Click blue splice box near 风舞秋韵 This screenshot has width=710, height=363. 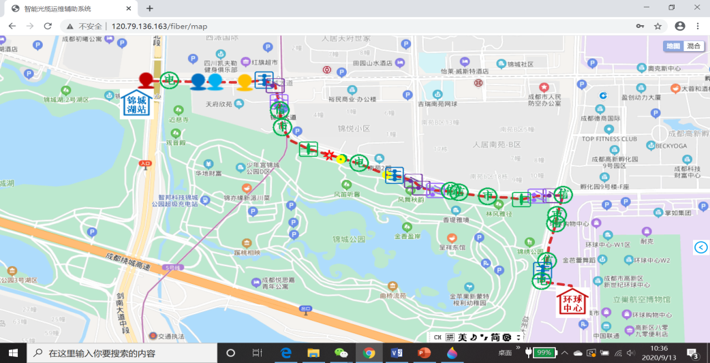[x=394, y=175]
